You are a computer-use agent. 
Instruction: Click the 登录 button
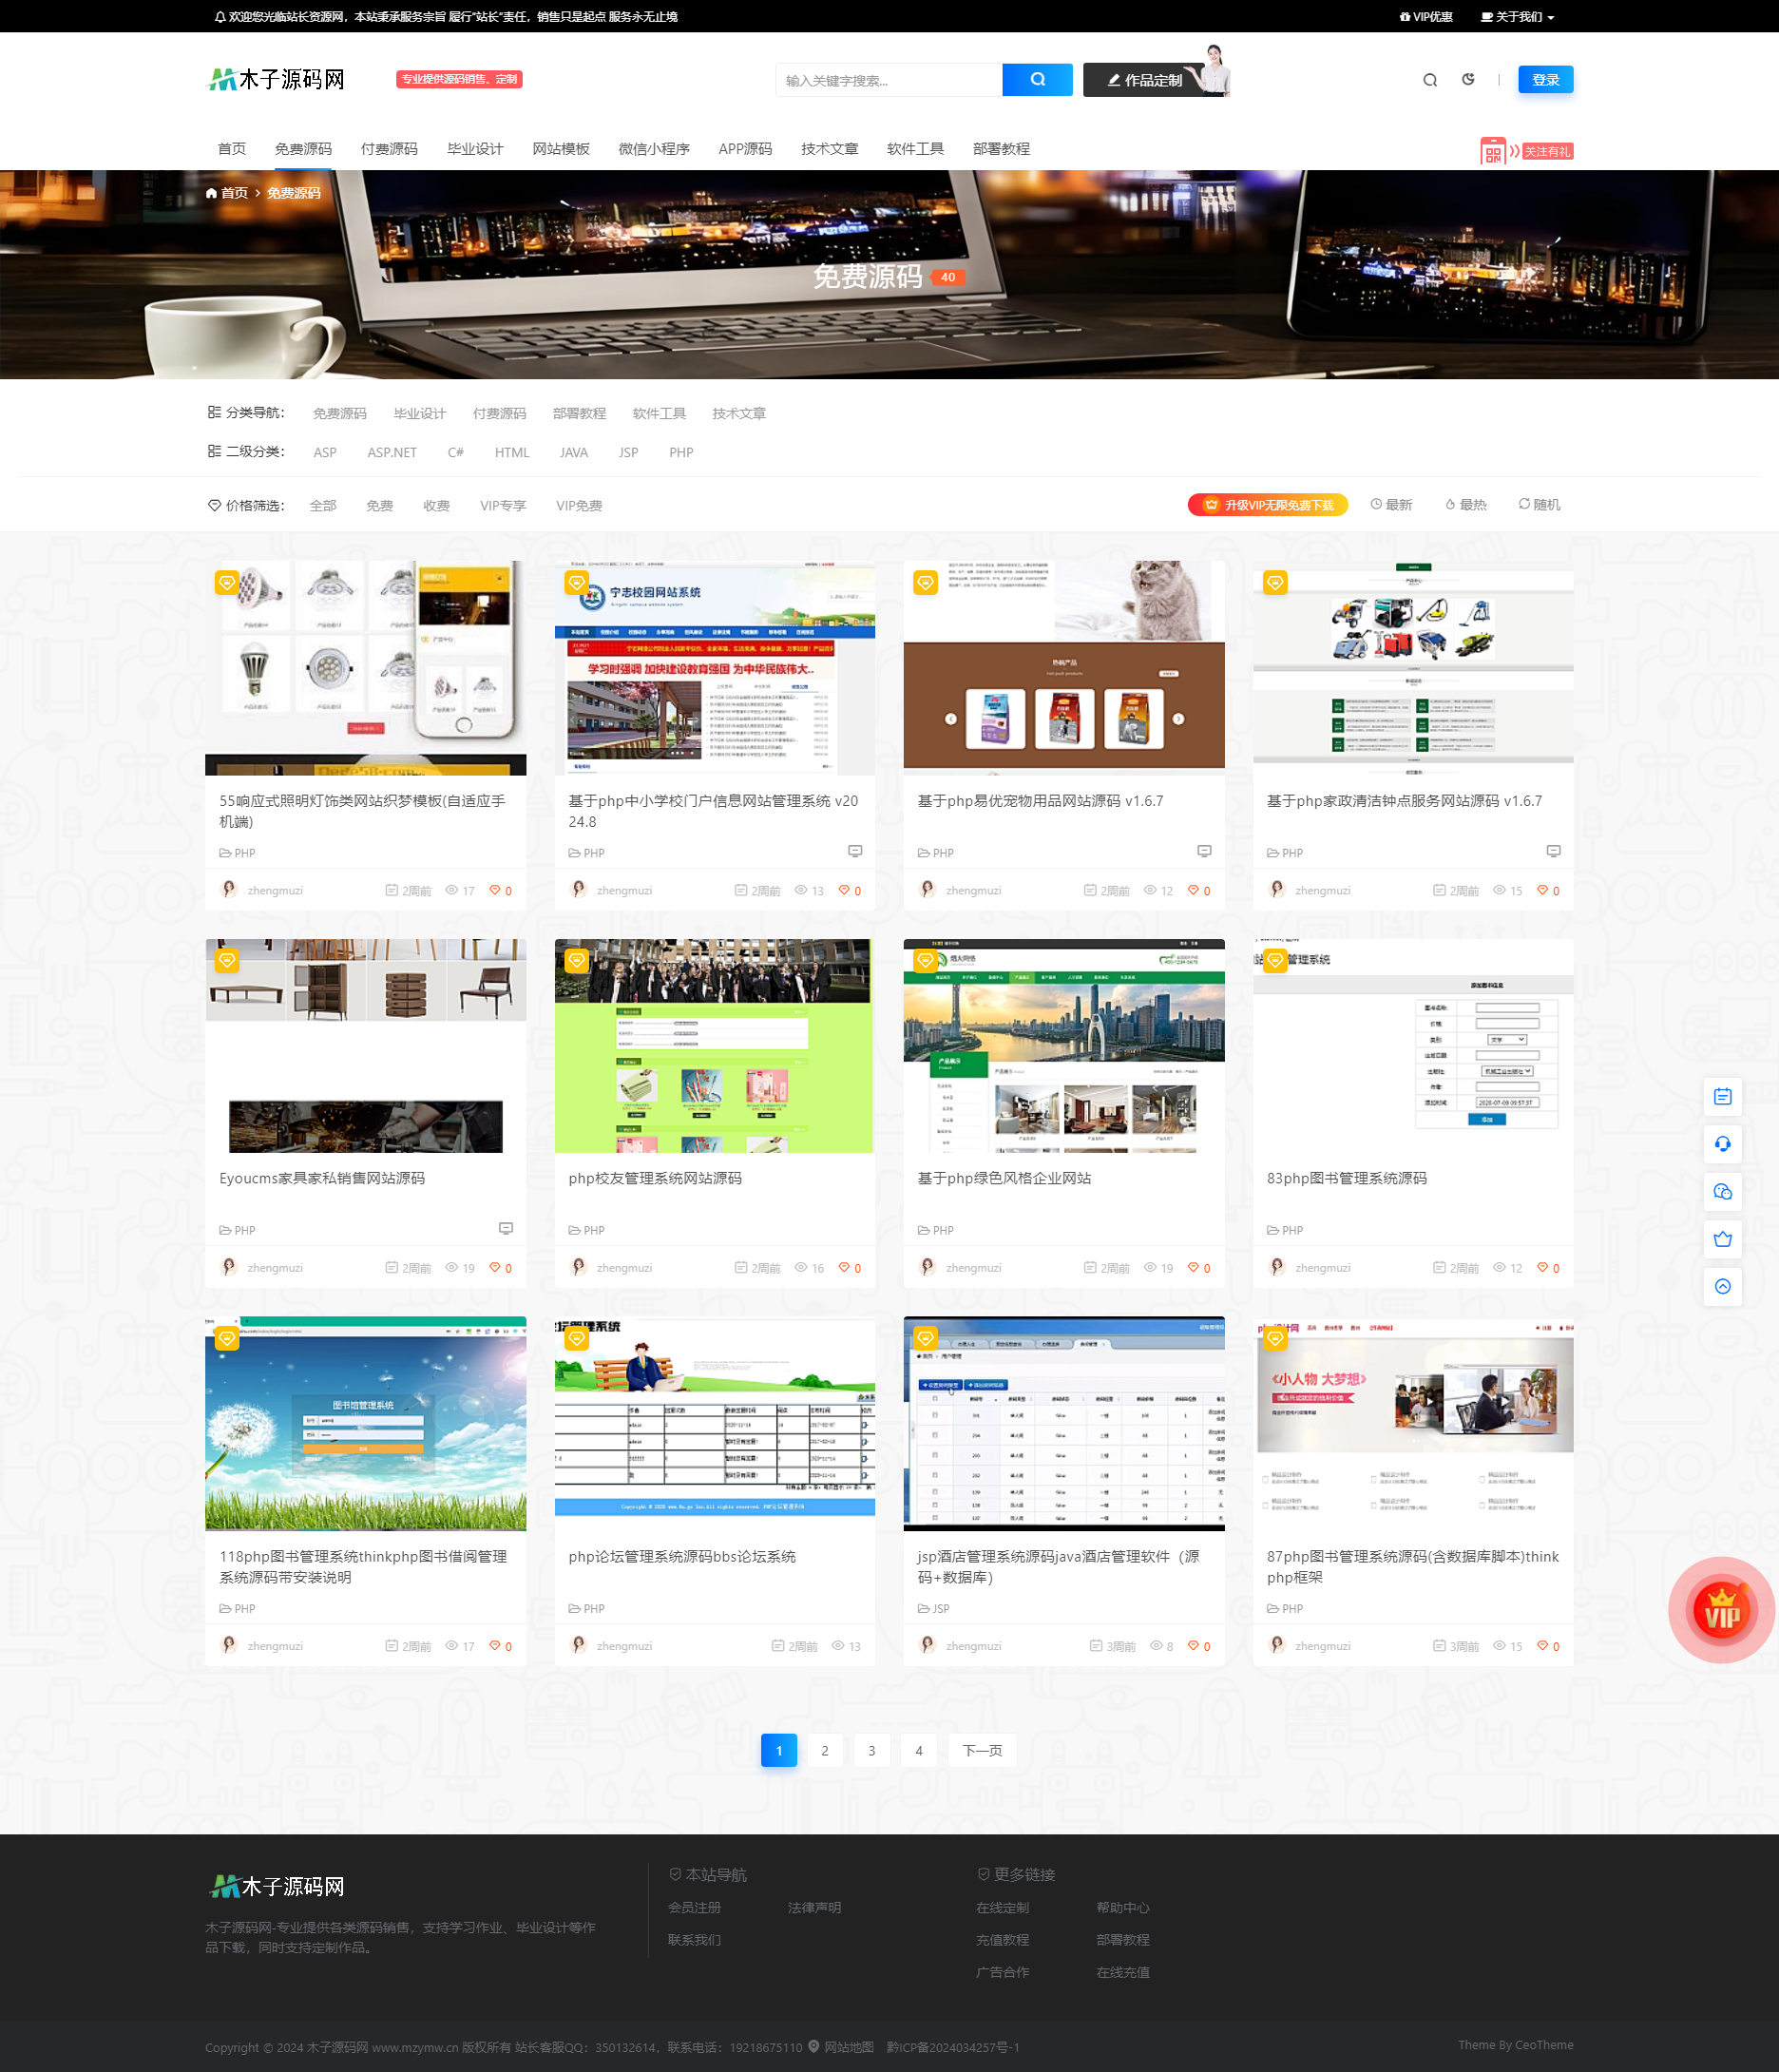tap(1545, 80)
